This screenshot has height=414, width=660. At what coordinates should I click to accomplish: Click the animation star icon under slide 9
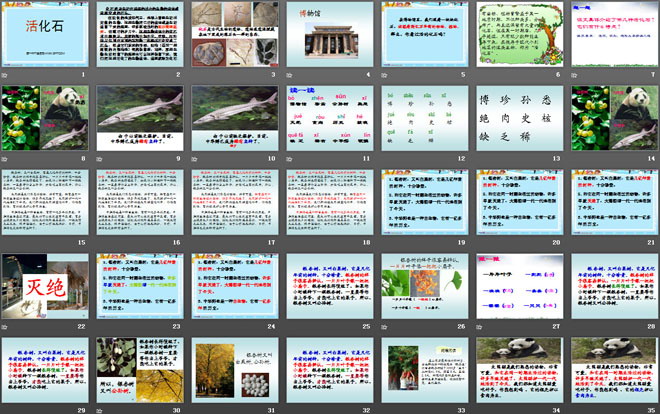coord(99,159)
